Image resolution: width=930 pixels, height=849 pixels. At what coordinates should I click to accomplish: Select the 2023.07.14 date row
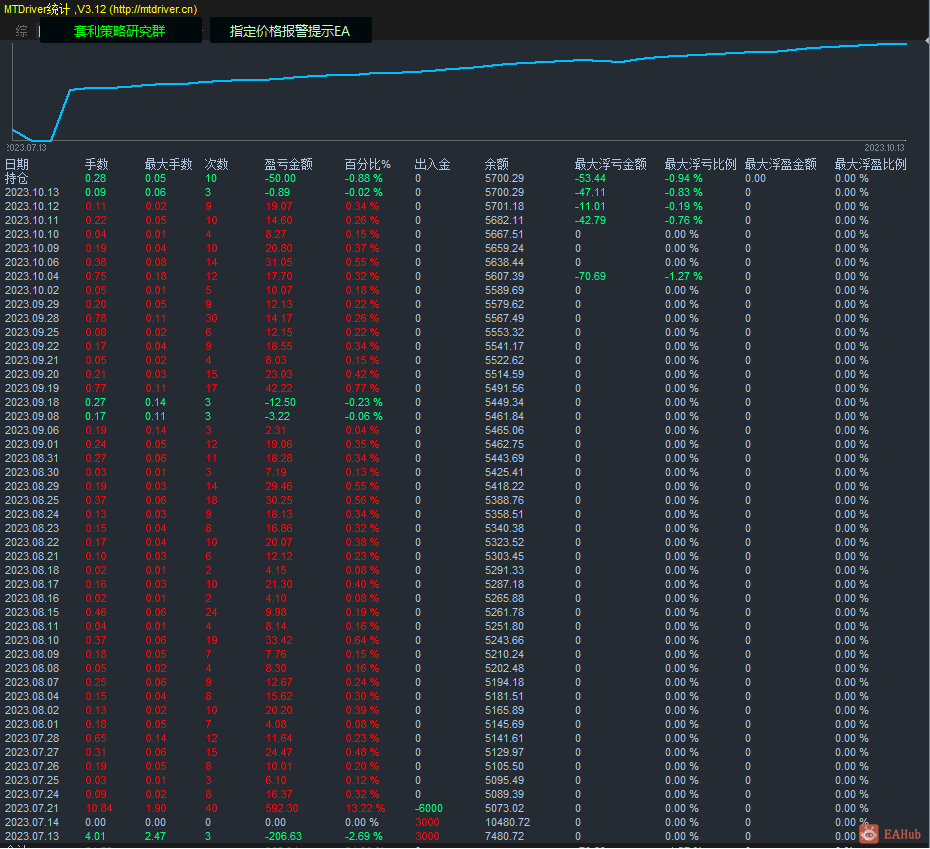[32, 822]
